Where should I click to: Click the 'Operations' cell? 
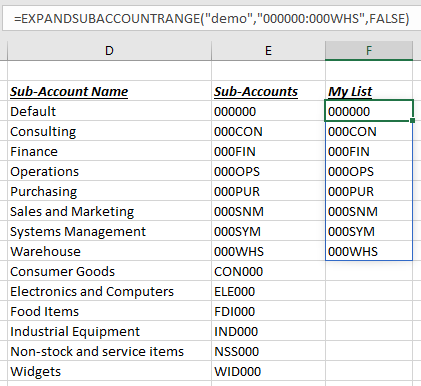[109, 171]
